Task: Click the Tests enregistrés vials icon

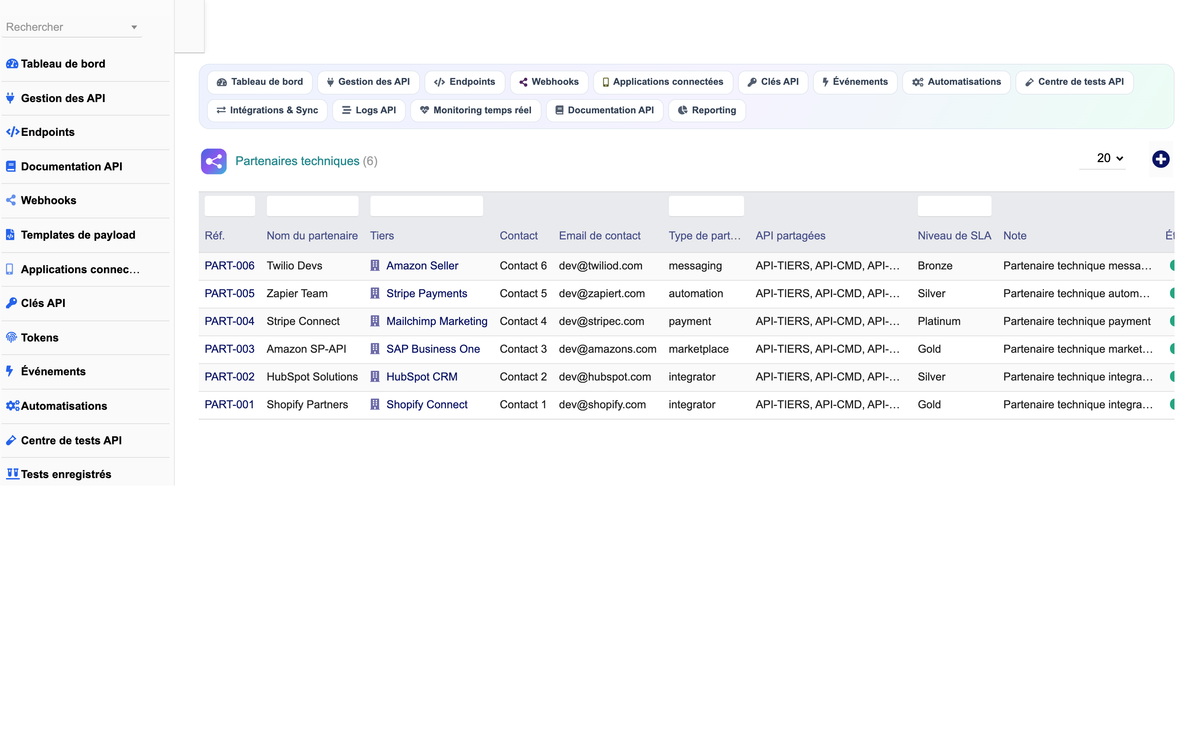Action: coord(12,474)
